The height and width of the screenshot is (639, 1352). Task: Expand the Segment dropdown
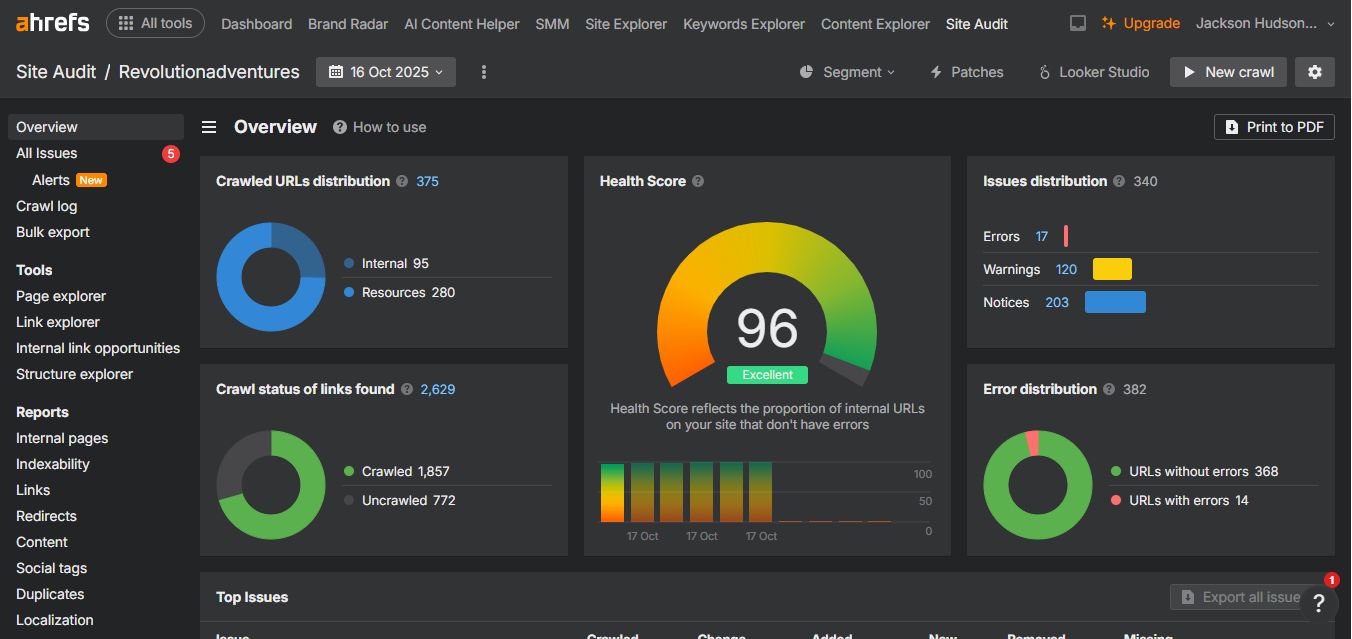point(848,72)
